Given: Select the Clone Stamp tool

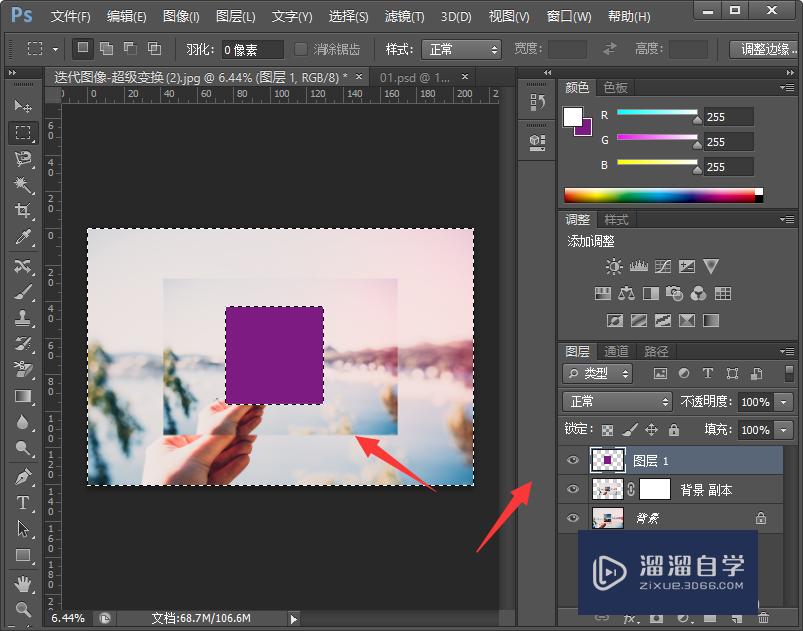Looking at the screenshot, I should 23,318.
